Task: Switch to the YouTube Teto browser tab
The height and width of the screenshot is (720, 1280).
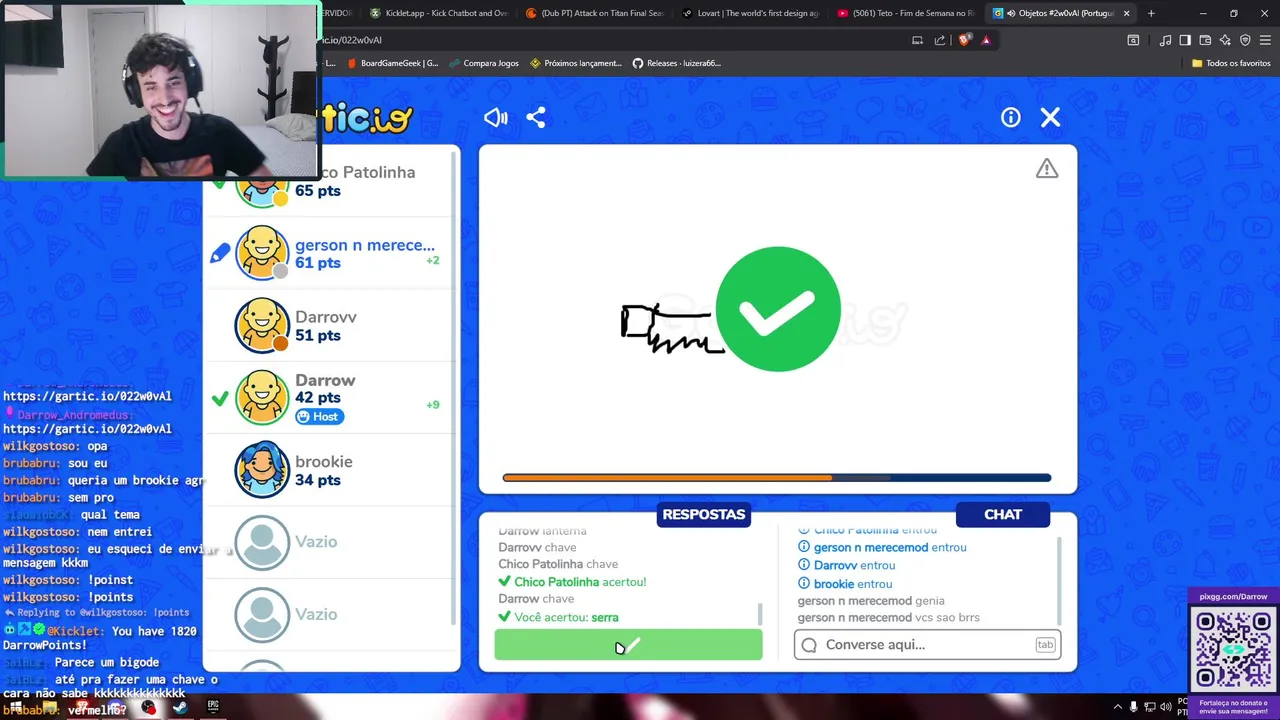Action: point(906,13)
